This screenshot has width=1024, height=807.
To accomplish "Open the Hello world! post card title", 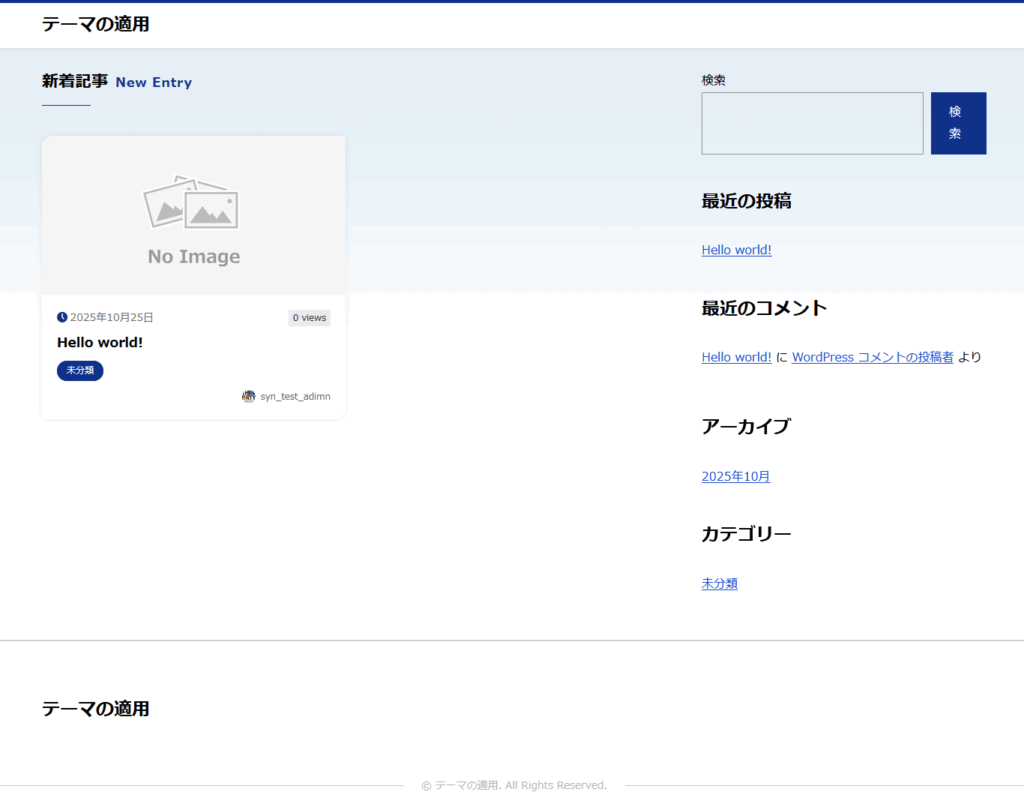I will (100, 342).
